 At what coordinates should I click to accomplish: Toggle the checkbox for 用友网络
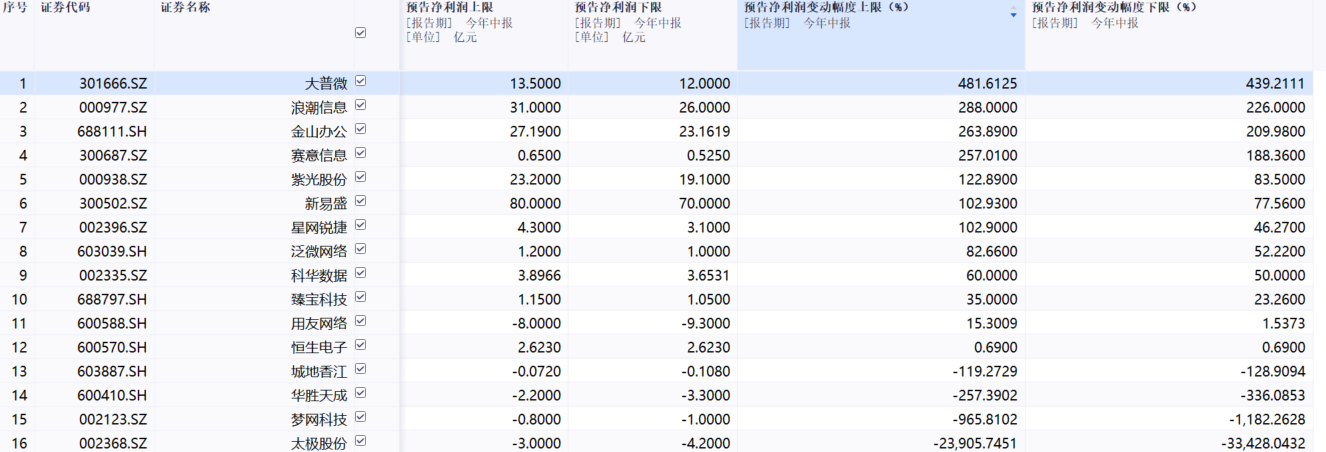[x=360, y=321]
